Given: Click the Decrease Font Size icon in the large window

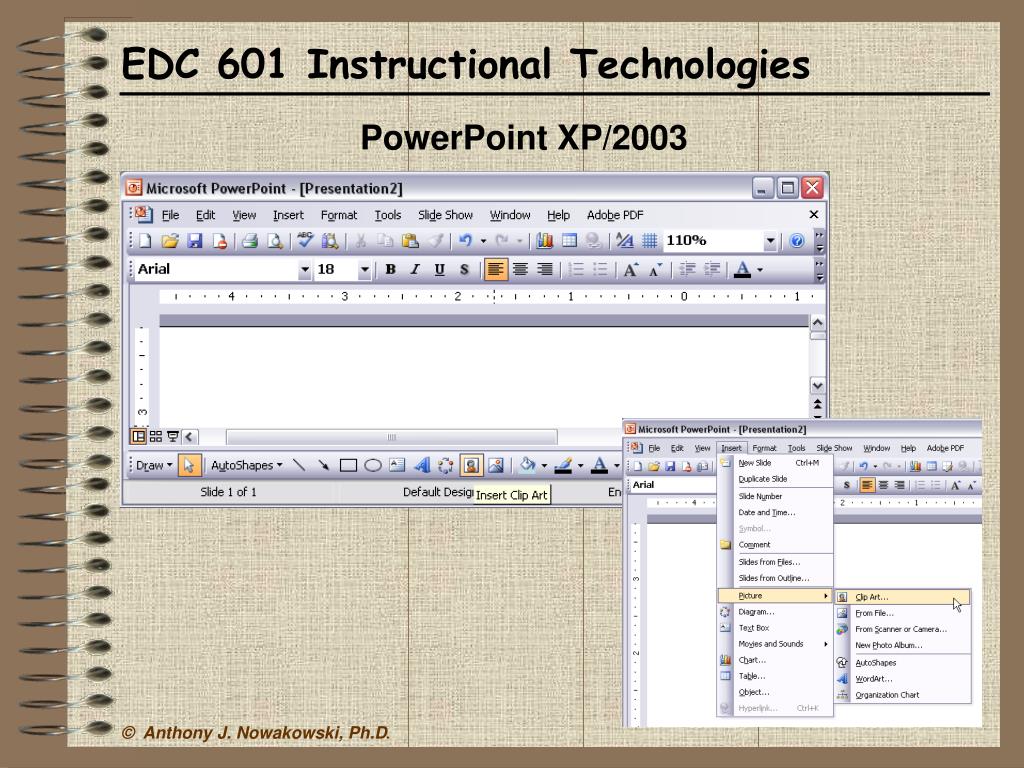Looking at the screenshot, I should coord(656,269).
